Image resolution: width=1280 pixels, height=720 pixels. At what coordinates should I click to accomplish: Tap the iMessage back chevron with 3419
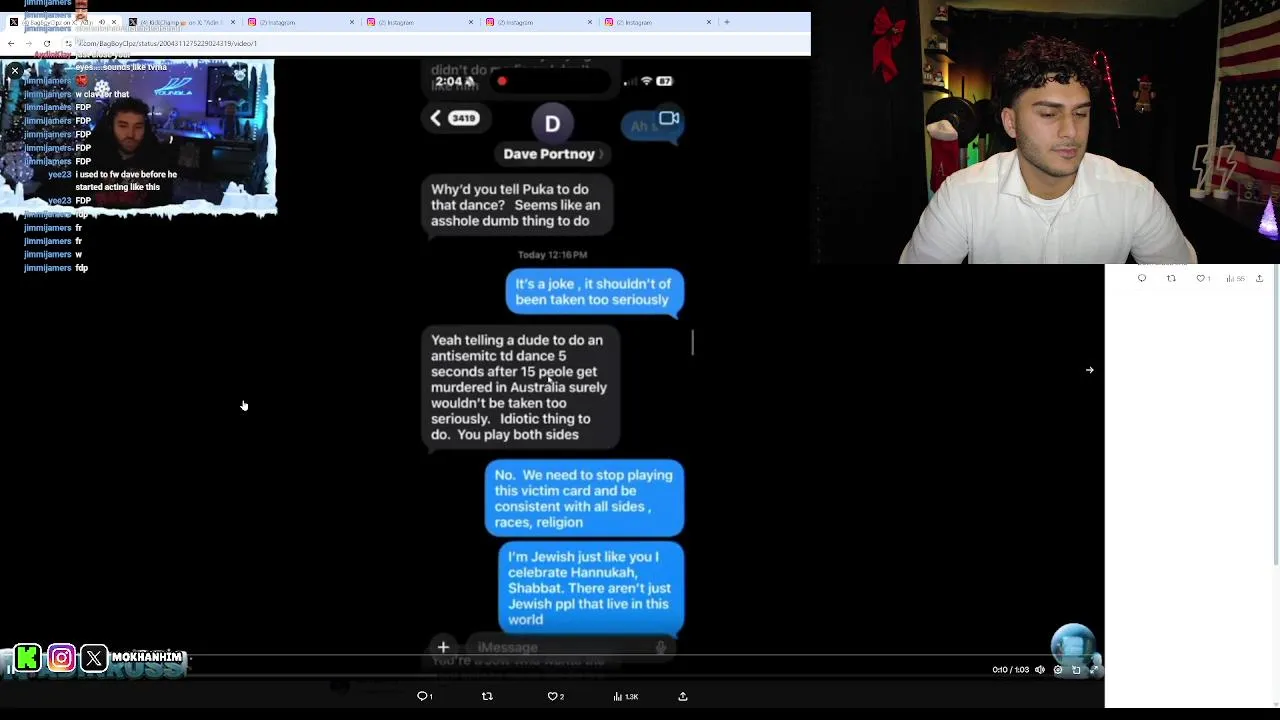(455, 118)
